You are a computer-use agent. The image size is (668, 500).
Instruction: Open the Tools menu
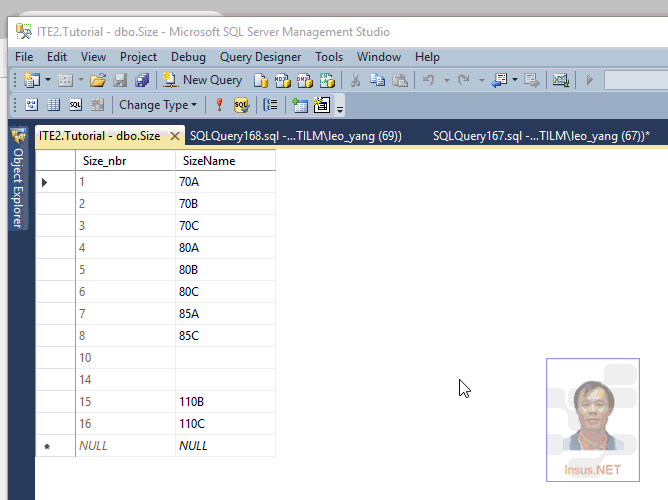[329, 57]
